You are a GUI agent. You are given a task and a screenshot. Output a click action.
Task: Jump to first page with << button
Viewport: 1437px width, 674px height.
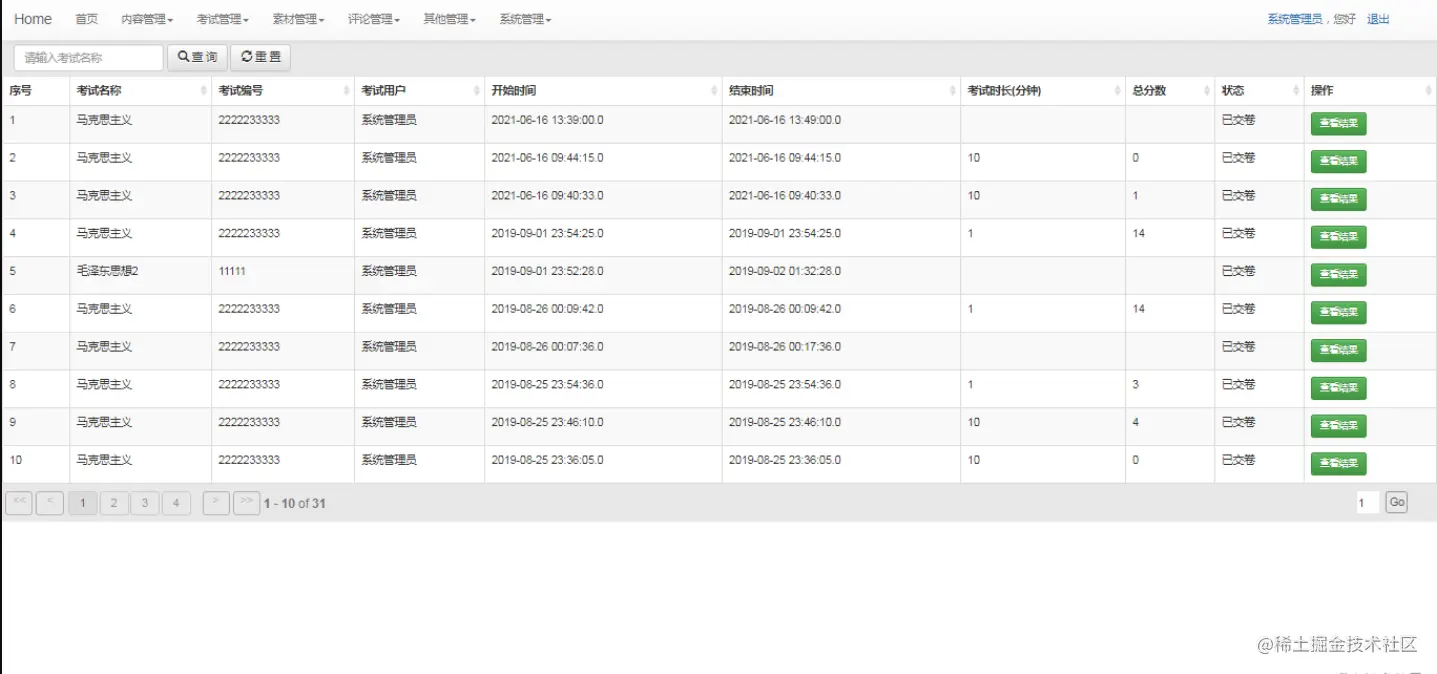coord(19,503)
